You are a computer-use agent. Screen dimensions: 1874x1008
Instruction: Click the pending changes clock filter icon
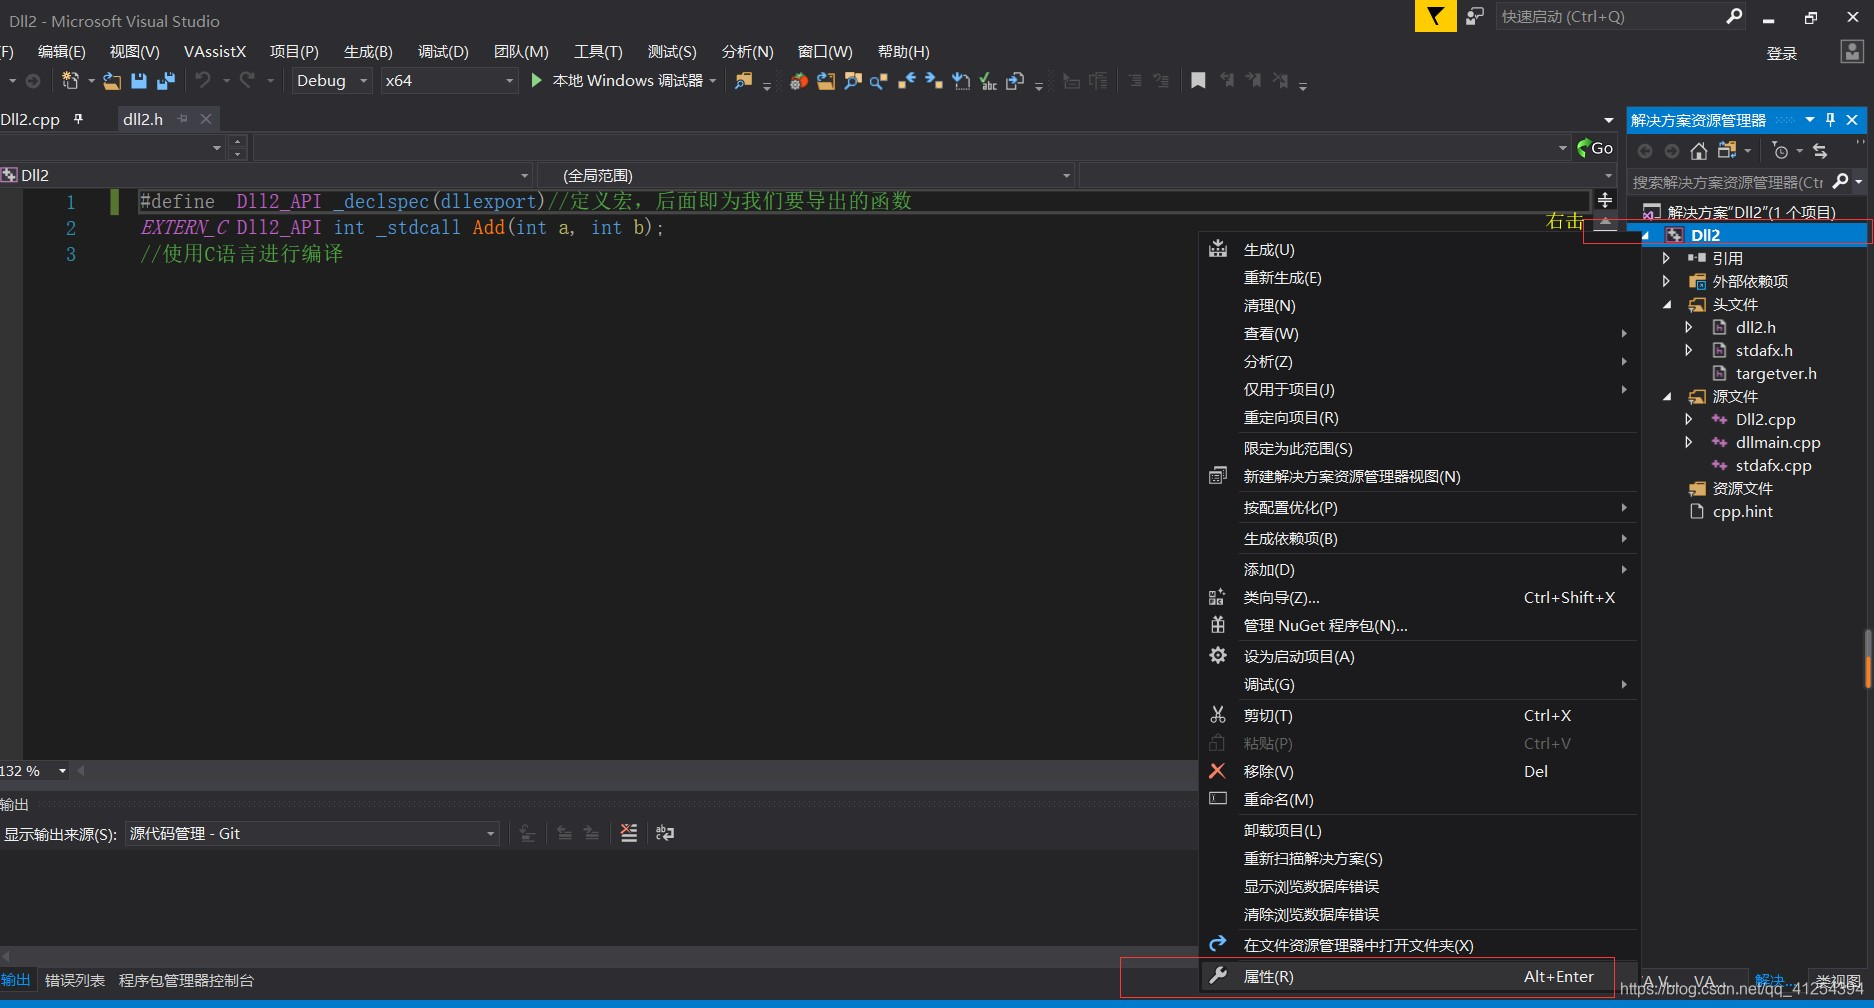(x=1780, y=151)
